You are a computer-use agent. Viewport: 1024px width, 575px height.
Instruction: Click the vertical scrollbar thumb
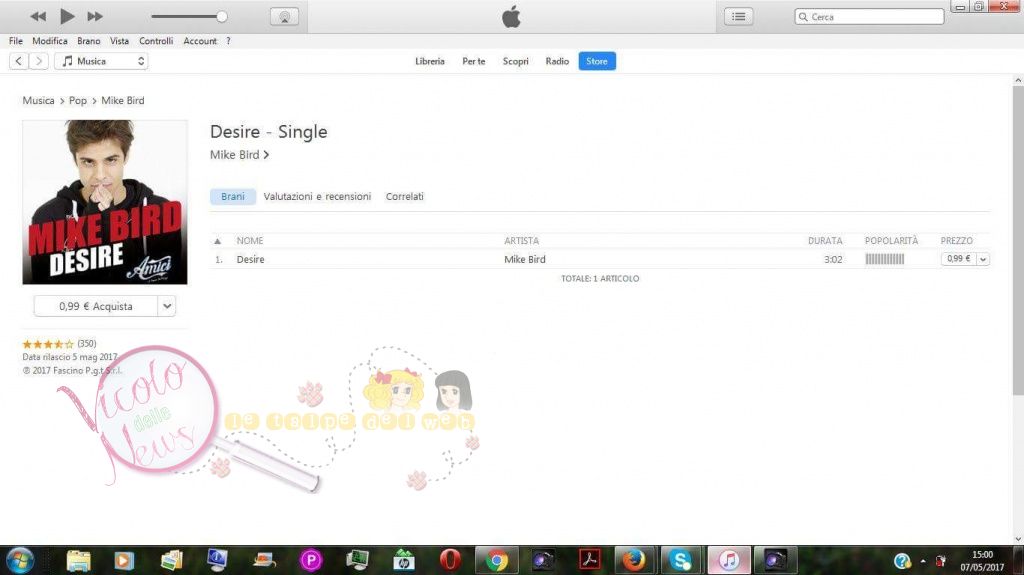point(1018,240)
